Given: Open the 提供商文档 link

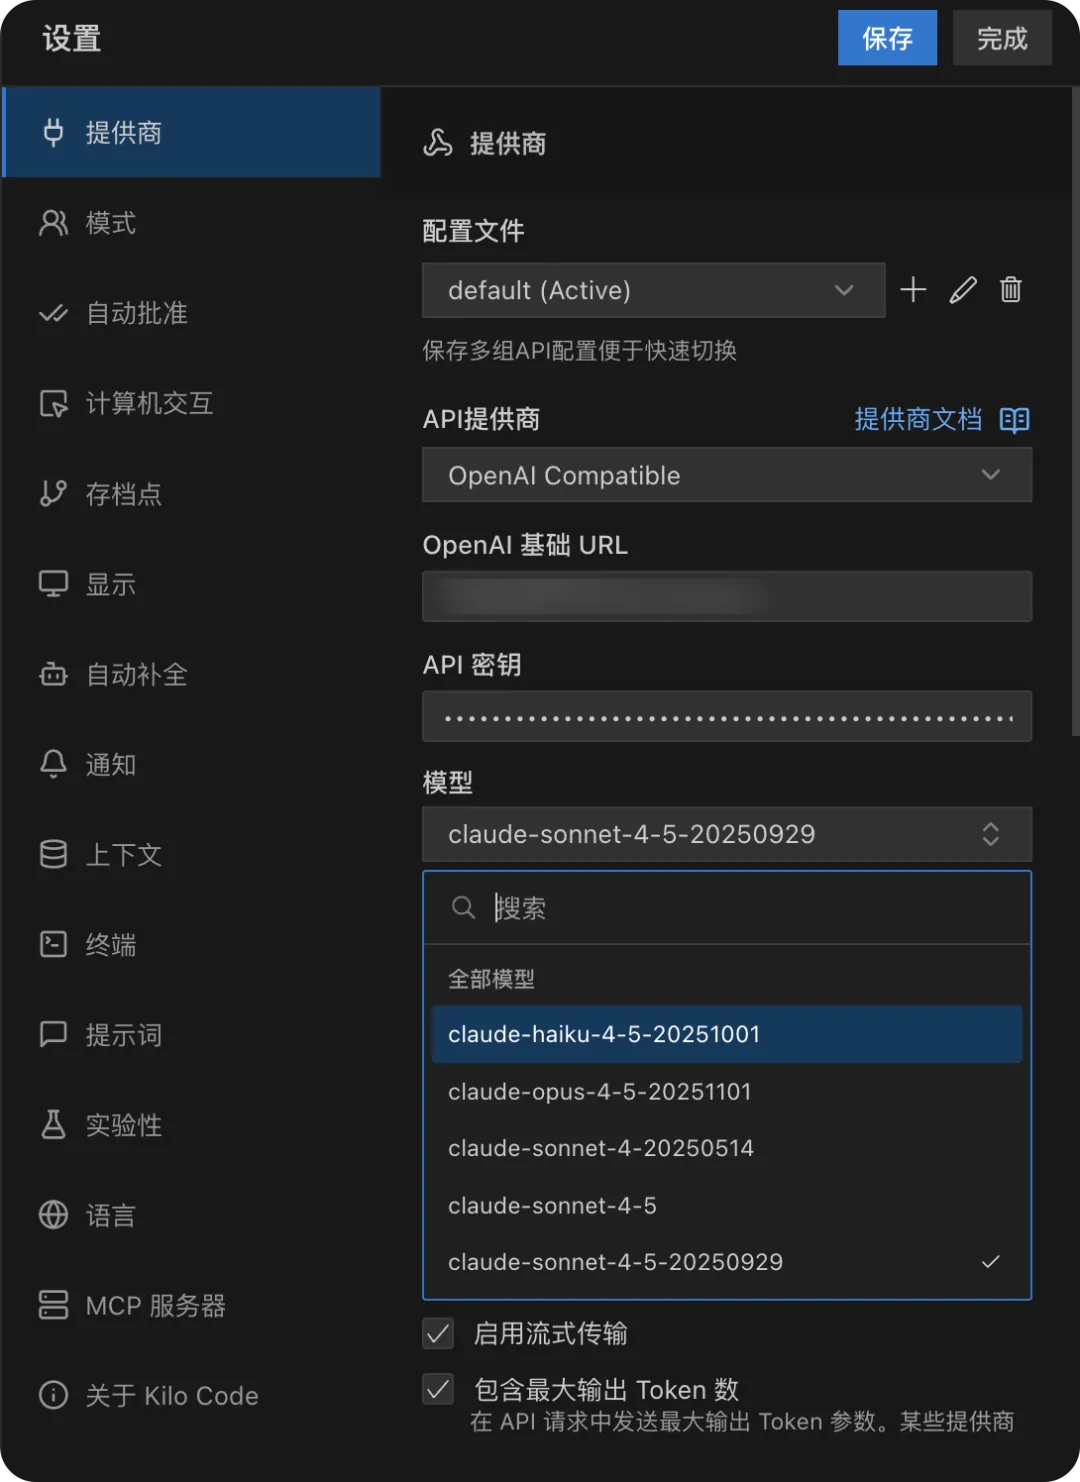Looking at the screenshot, I should click(x=918, y=419).
